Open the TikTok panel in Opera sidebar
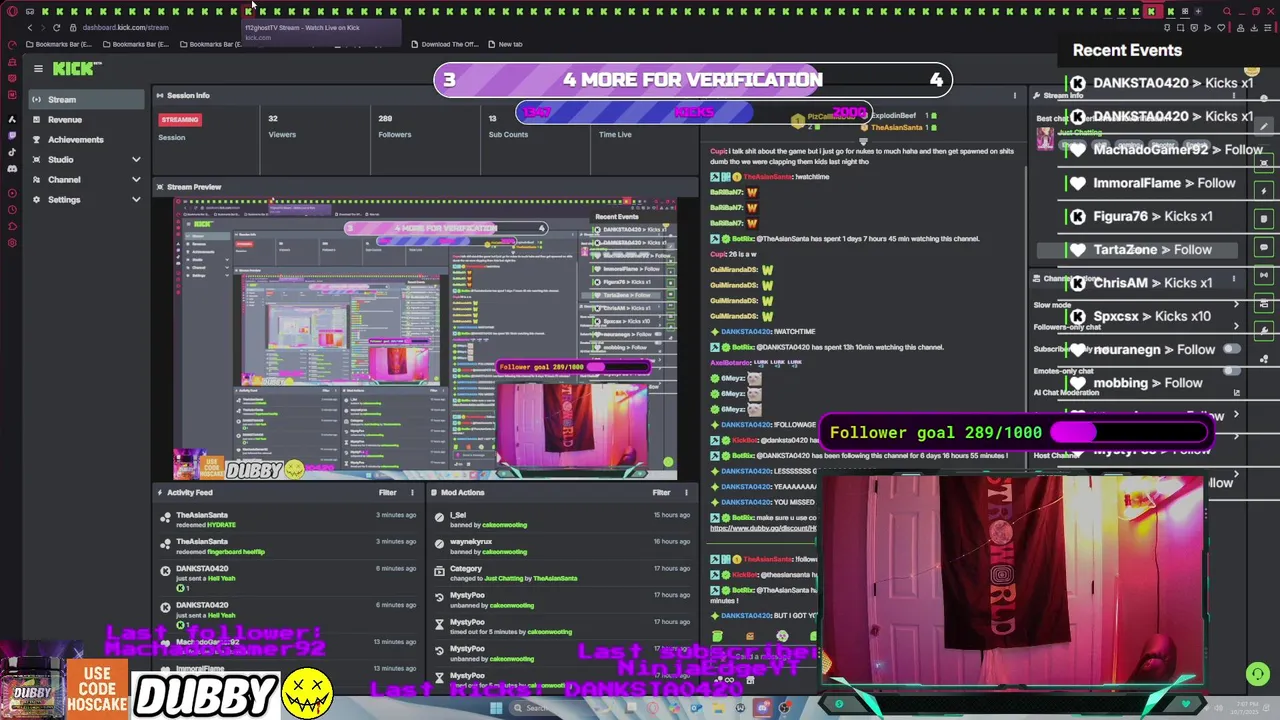1280x720 pixels. [12, 152]
